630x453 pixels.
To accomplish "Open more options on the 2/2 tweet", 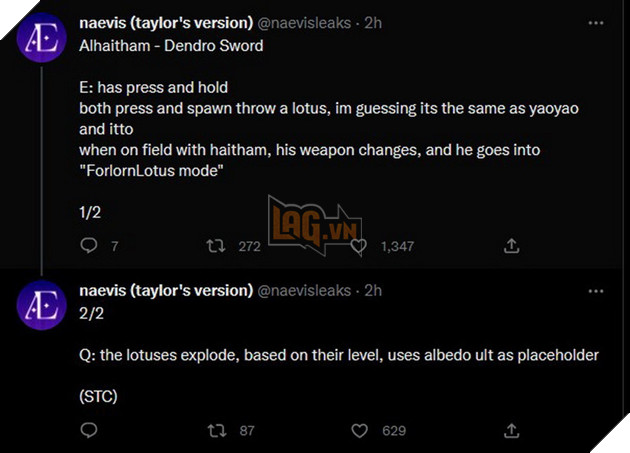I will point(599,291).
